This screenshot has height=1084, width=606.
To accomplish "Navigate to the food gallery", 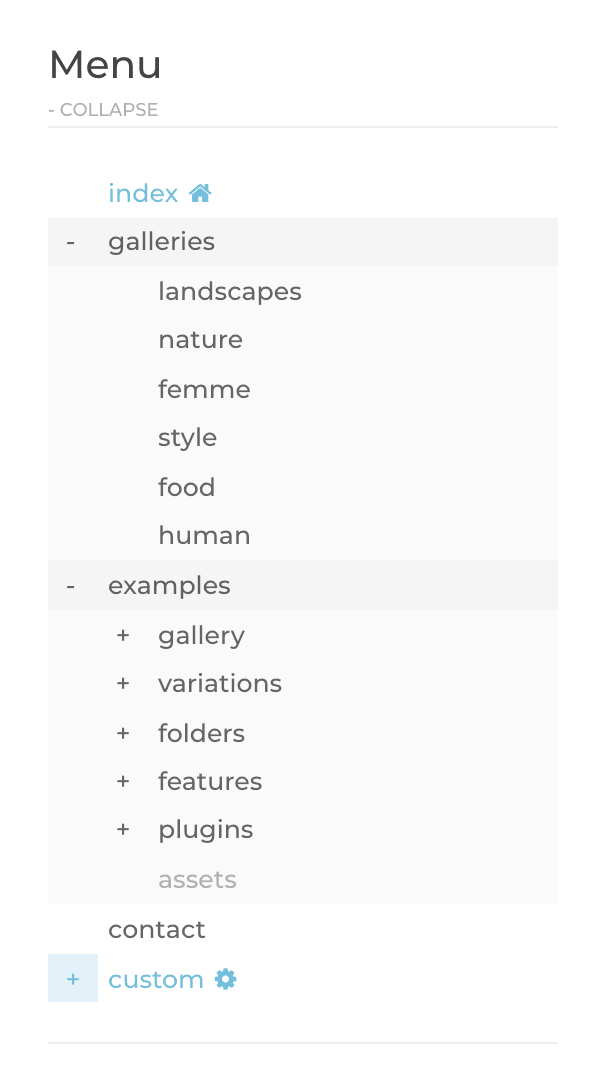I will pos(186,487).
